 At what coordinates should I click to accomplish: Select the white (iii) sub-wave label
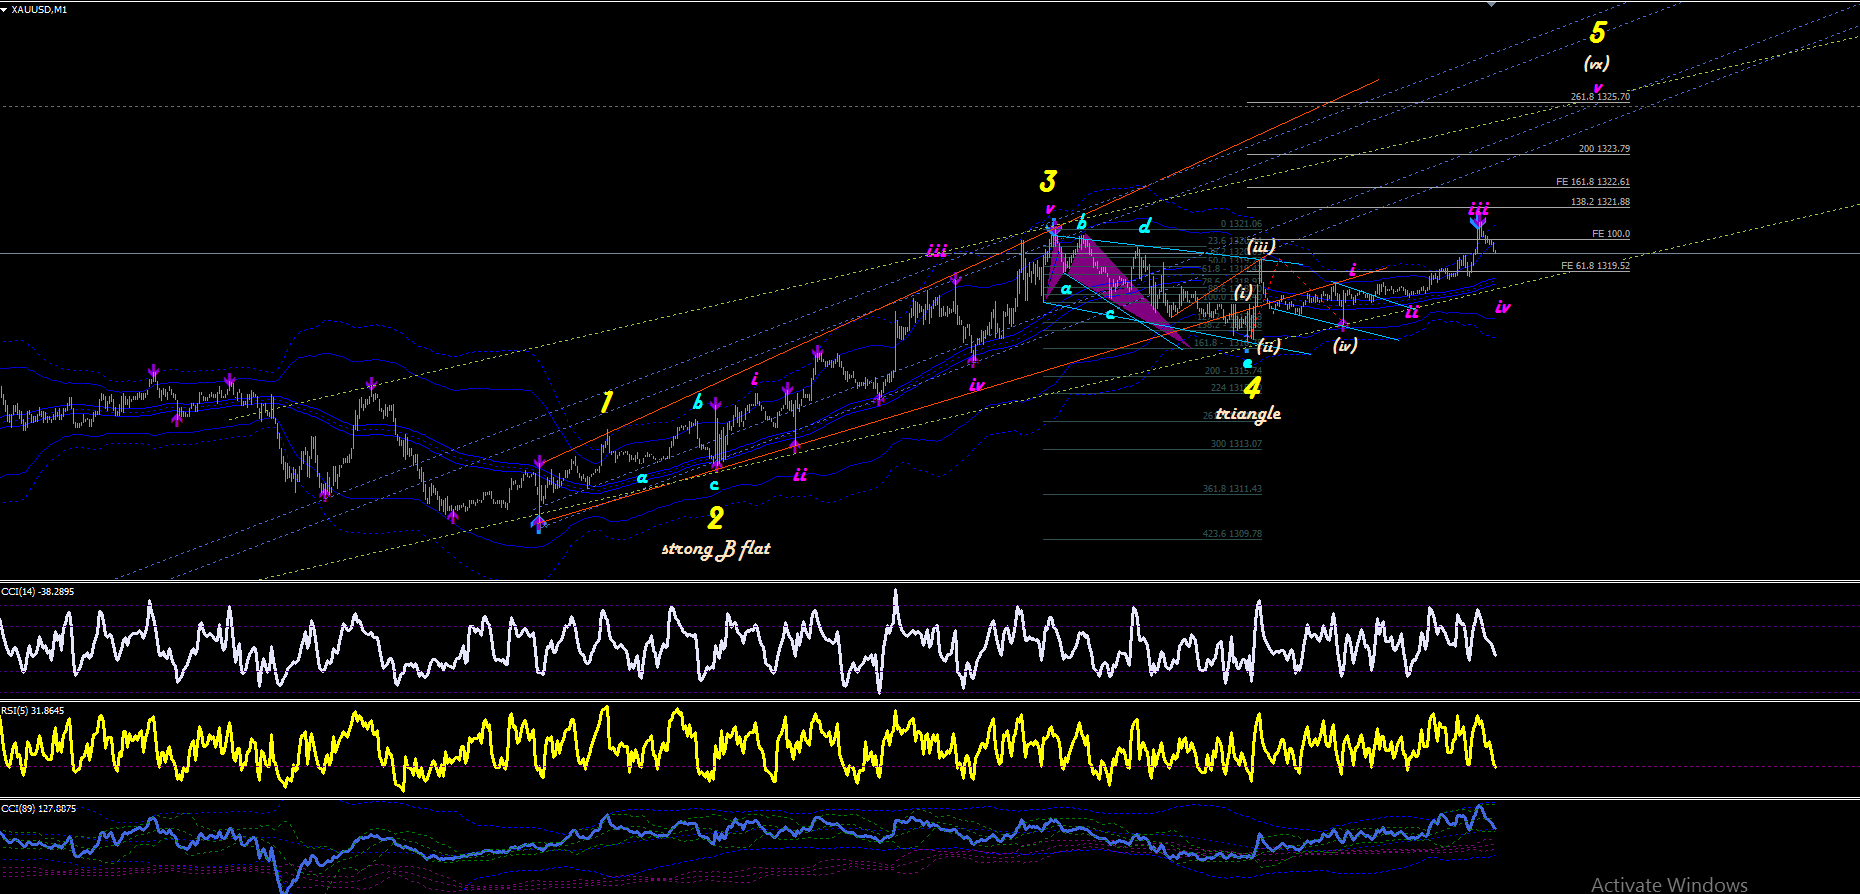click(1261, 246)
